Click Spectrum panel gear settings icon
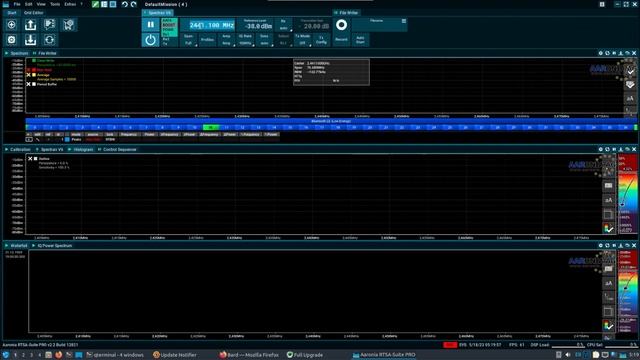640x360 pixels. click(x=600, y=53)
